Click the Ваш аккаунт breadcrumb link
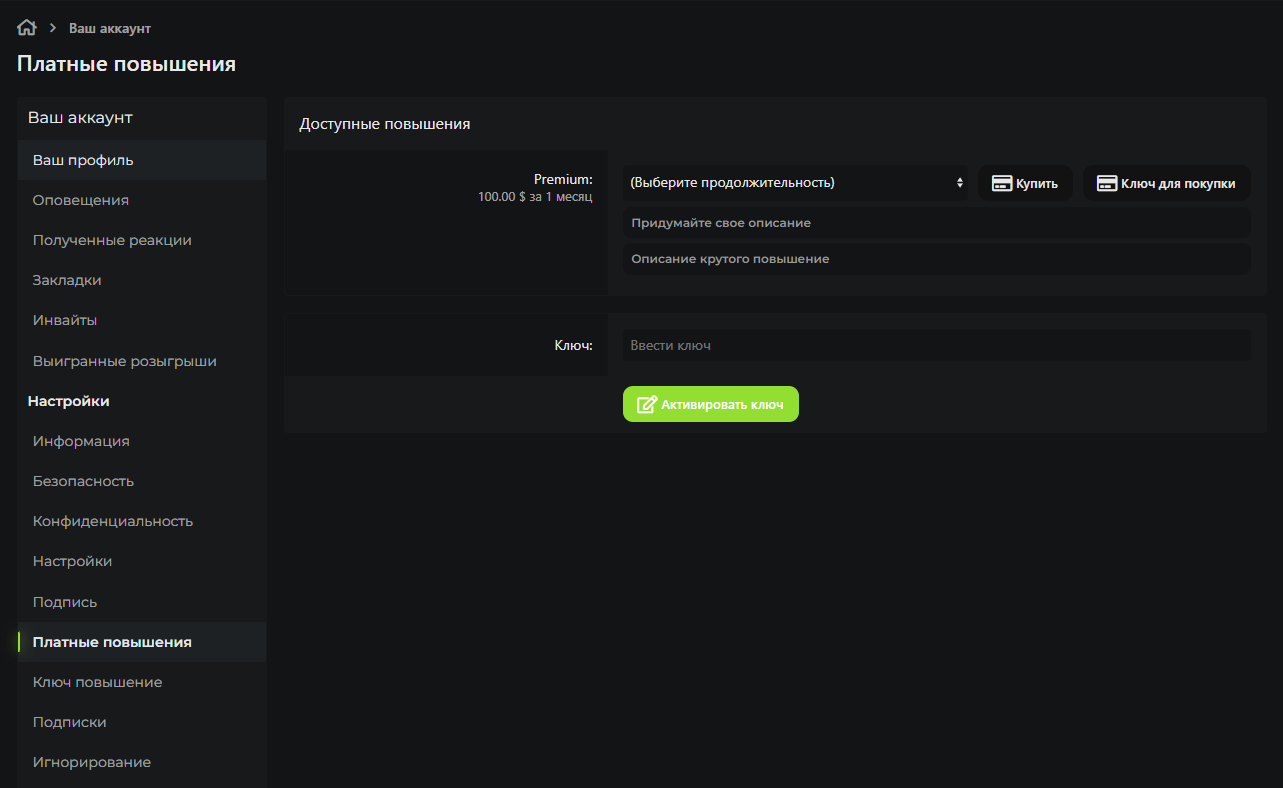 pos(110,29)
